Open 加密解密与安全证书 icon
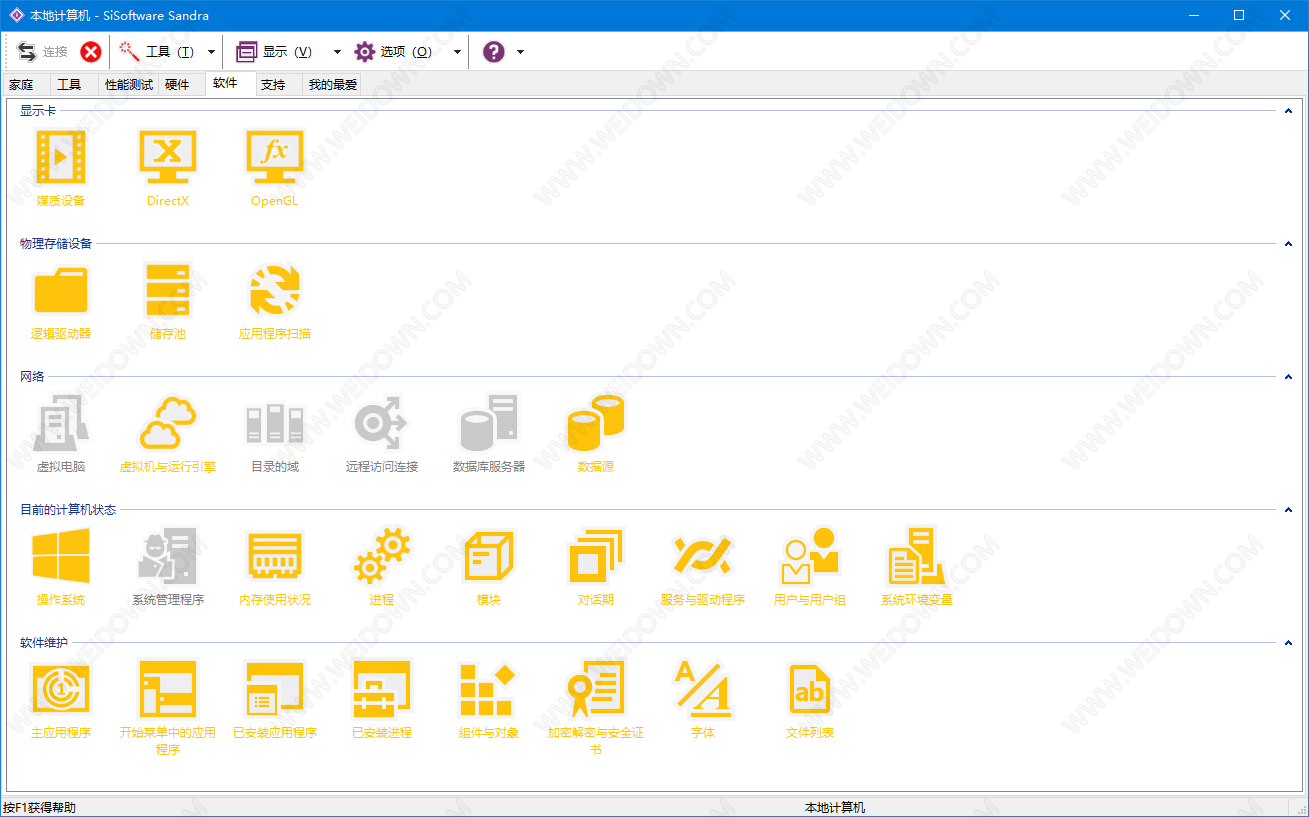Screen dimensions: 1309x817 596,689
